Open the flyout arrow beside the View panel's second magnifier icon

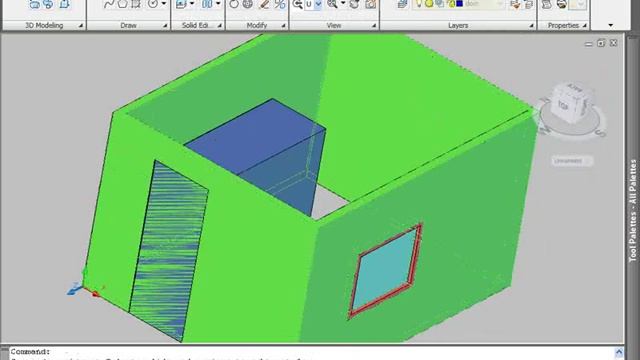tap(343, 4)
